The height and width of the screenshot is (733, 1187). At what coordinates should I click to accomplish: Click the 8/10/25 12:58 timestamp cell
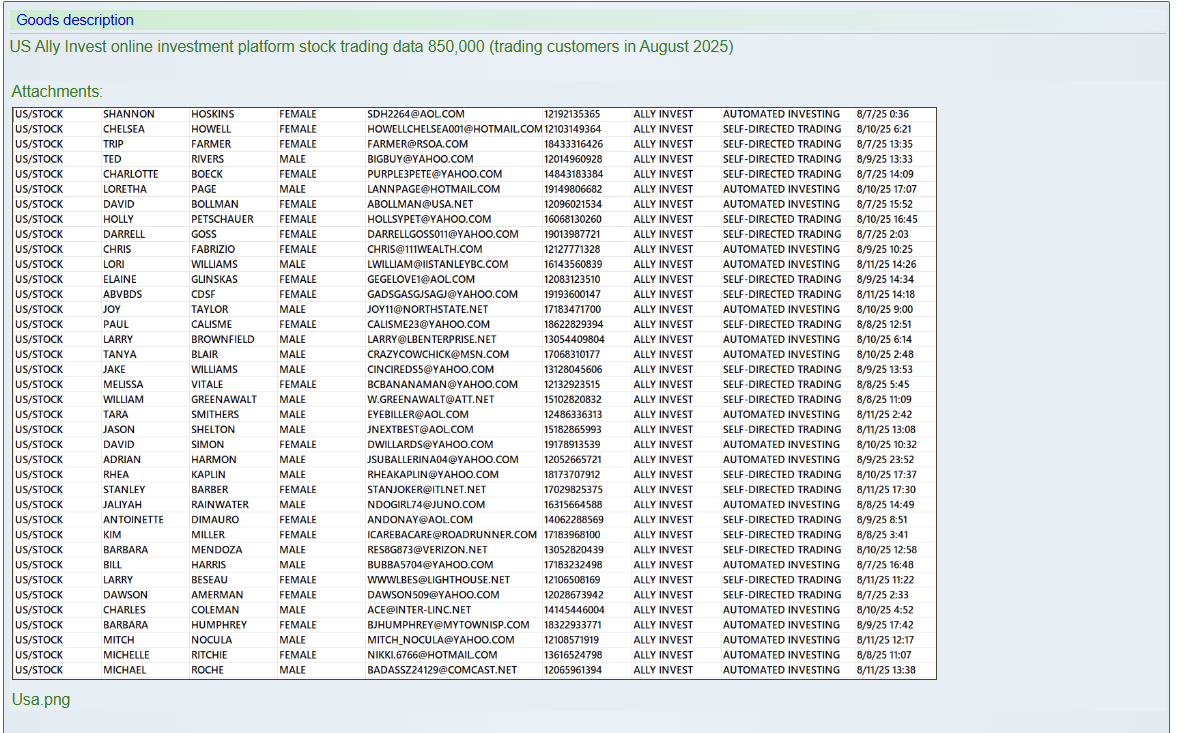886,550
